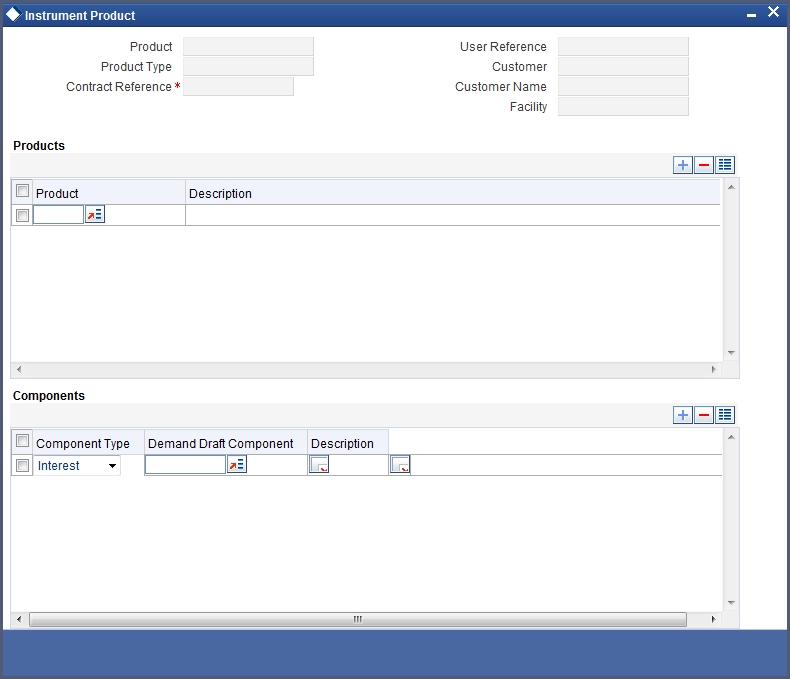The width and height of the screenshot is (790, 679).
Task: Open the Component Type Interest dropdown
Action: click(77, 465)
